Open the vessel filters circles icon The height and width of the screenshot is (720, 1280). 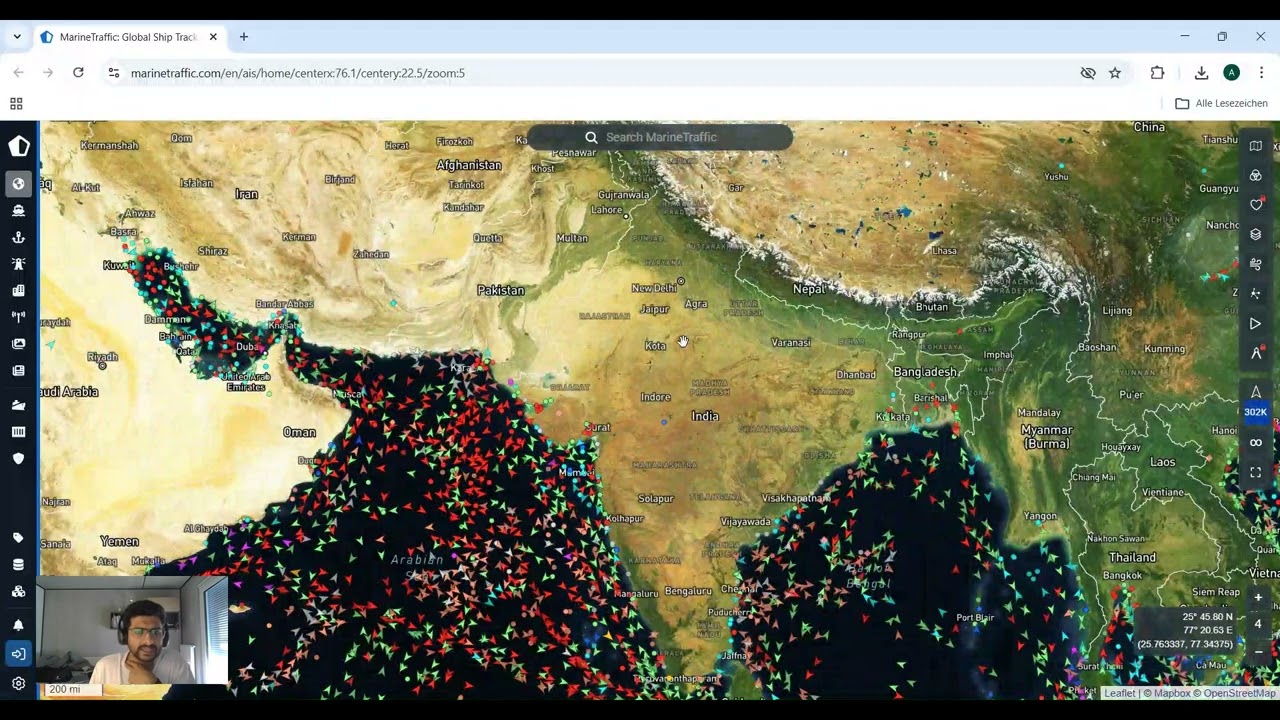pos(1255,176)
